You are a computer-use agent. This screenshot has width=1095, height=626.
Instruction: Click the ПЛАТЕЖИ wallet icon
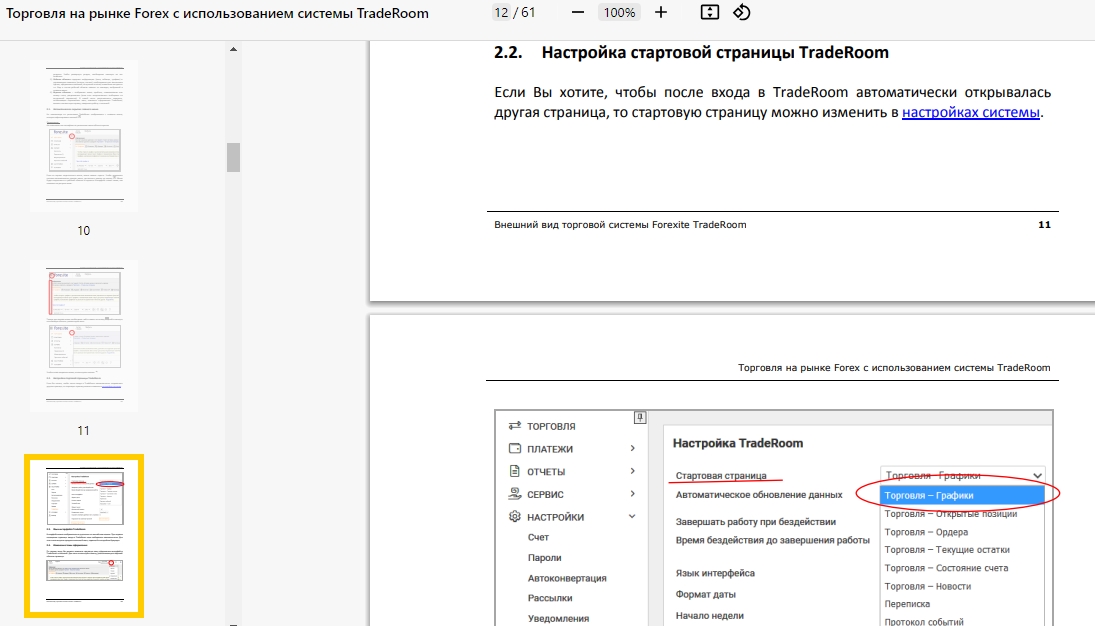pyautogui.click(x=515, y=449)
